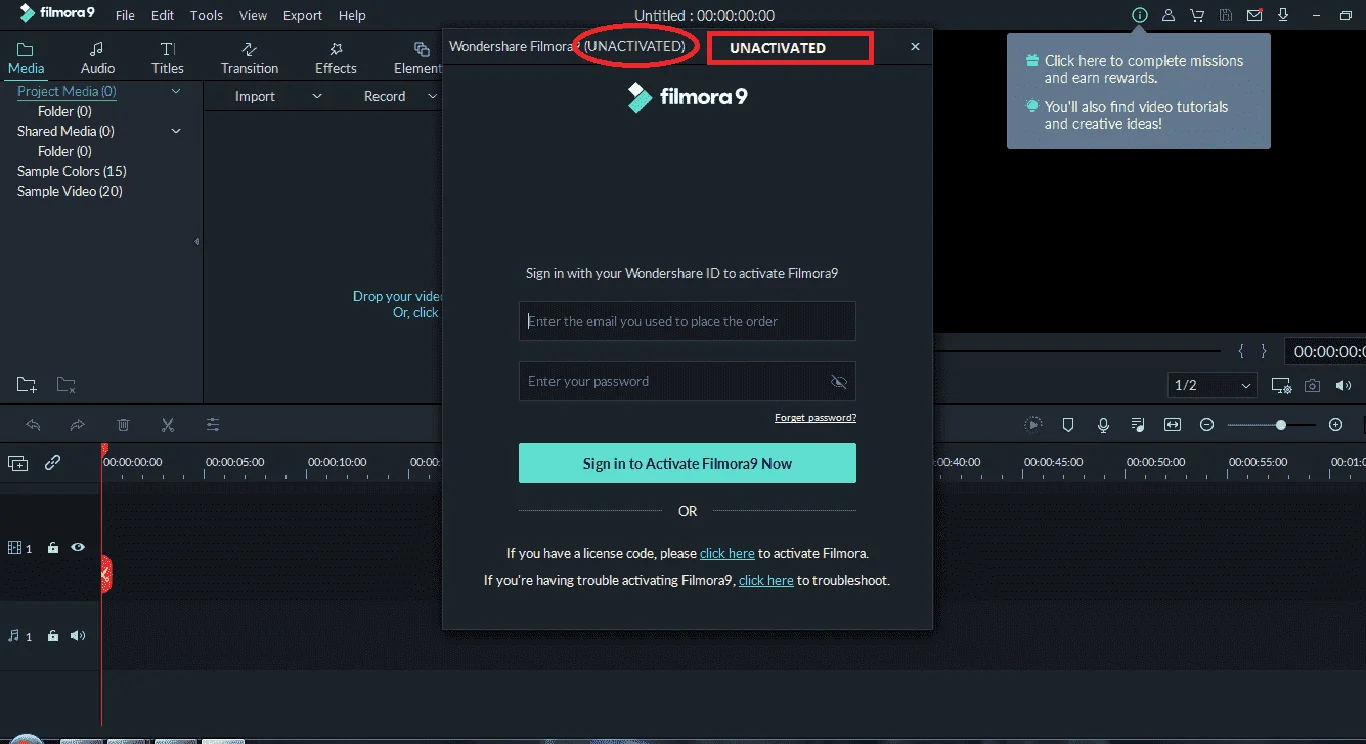The height and width of the screenshot is (744, 1366).
Task: Switch to the Titles tab
Action: (x=168, y=58)
